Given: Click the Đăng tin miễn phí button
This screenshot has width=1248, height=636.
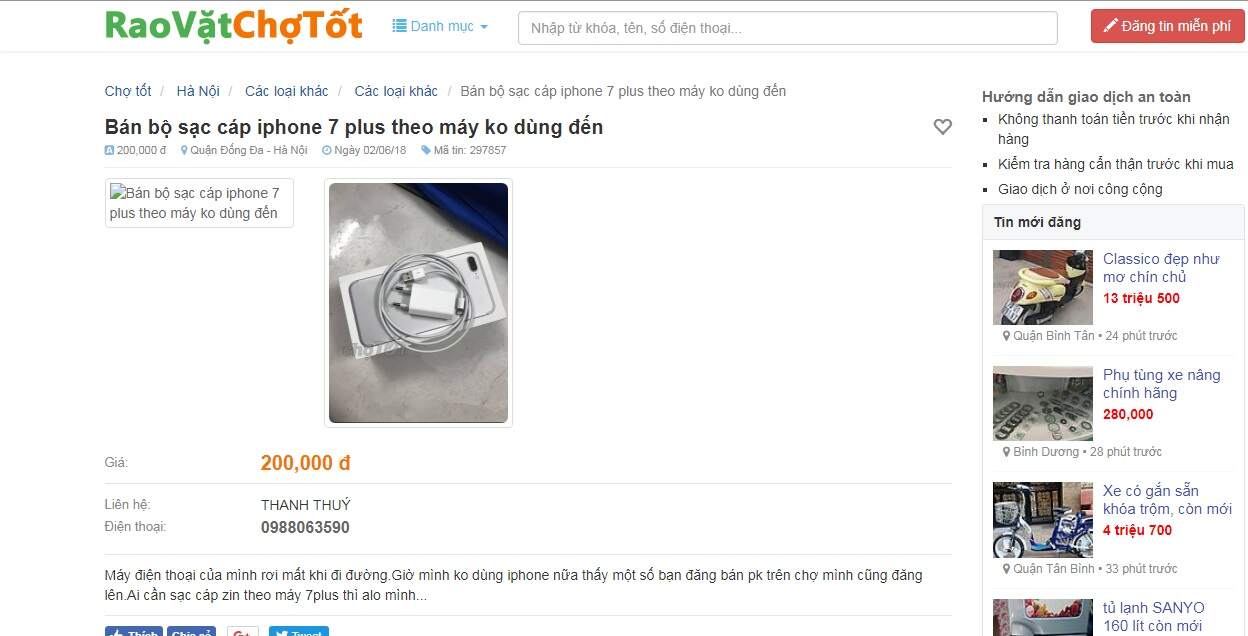Looking at the screenshot, I should point(1167,26).
